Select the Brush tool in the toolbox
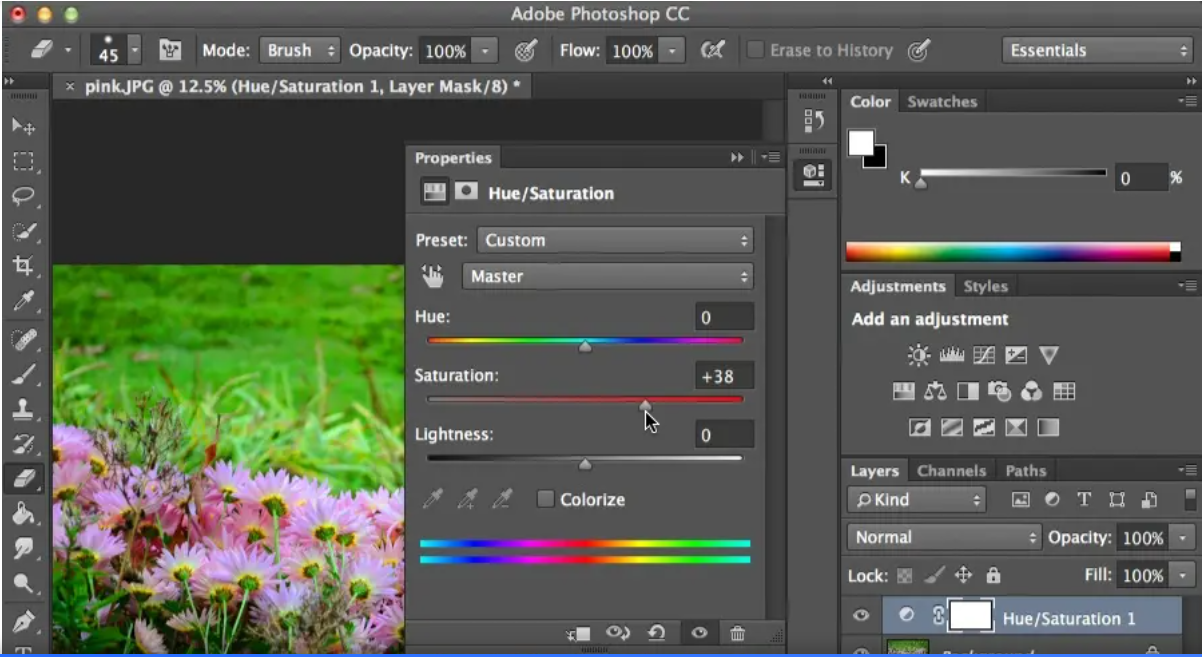This screenshot has height=657, width=1202. (23, 375)
